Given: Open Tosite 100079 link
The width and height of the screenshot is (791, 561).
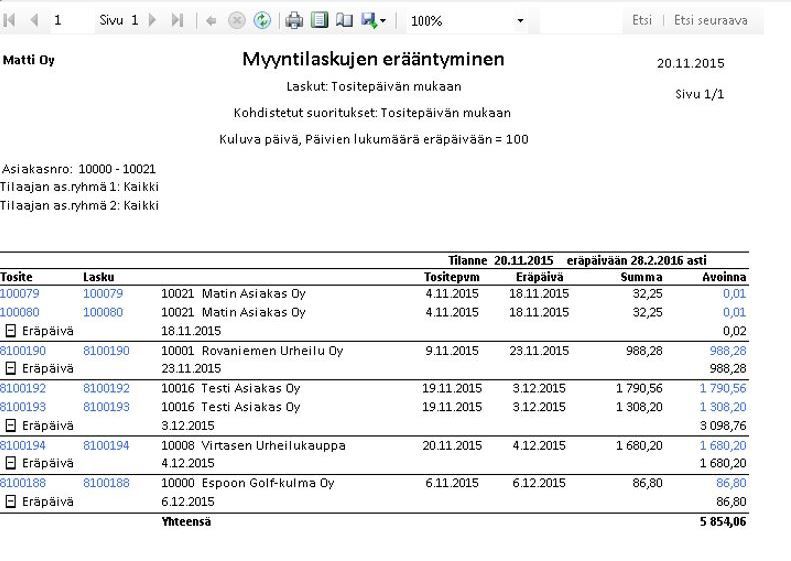Looking at the screenshot, I should click(20, 294).
